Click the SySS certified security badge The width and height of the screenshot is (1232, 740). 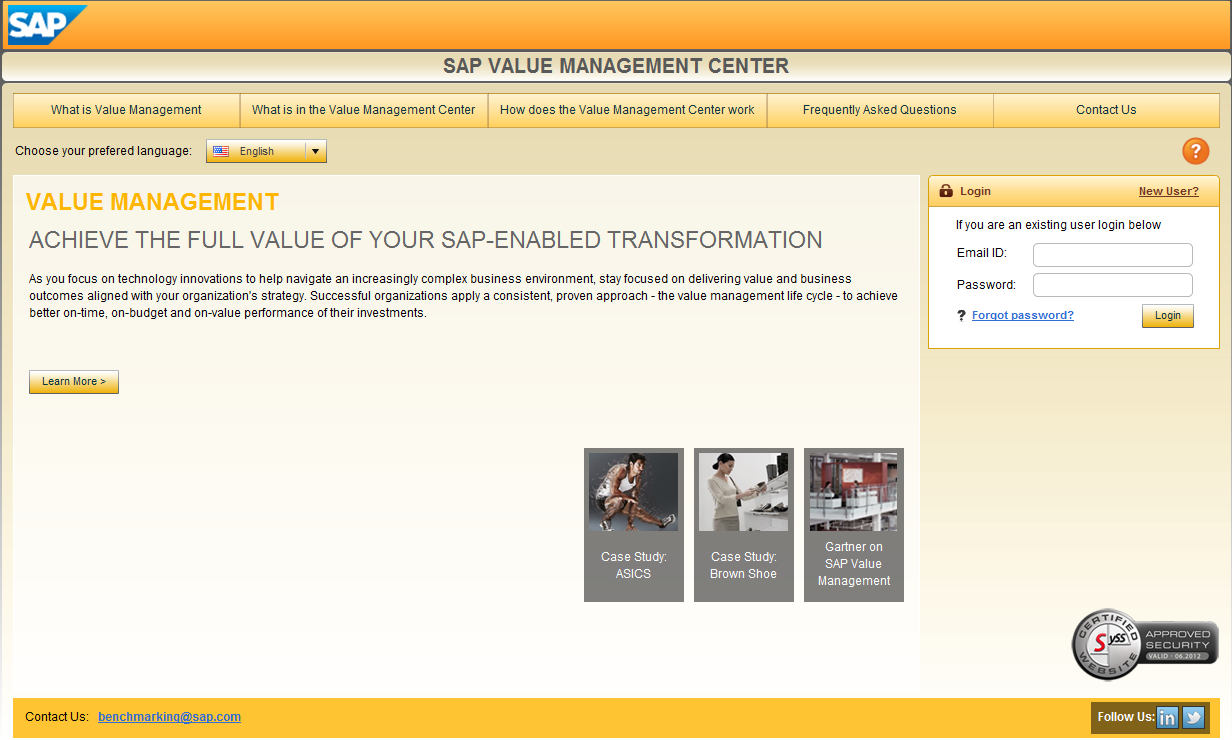(x=1145, y=644)
